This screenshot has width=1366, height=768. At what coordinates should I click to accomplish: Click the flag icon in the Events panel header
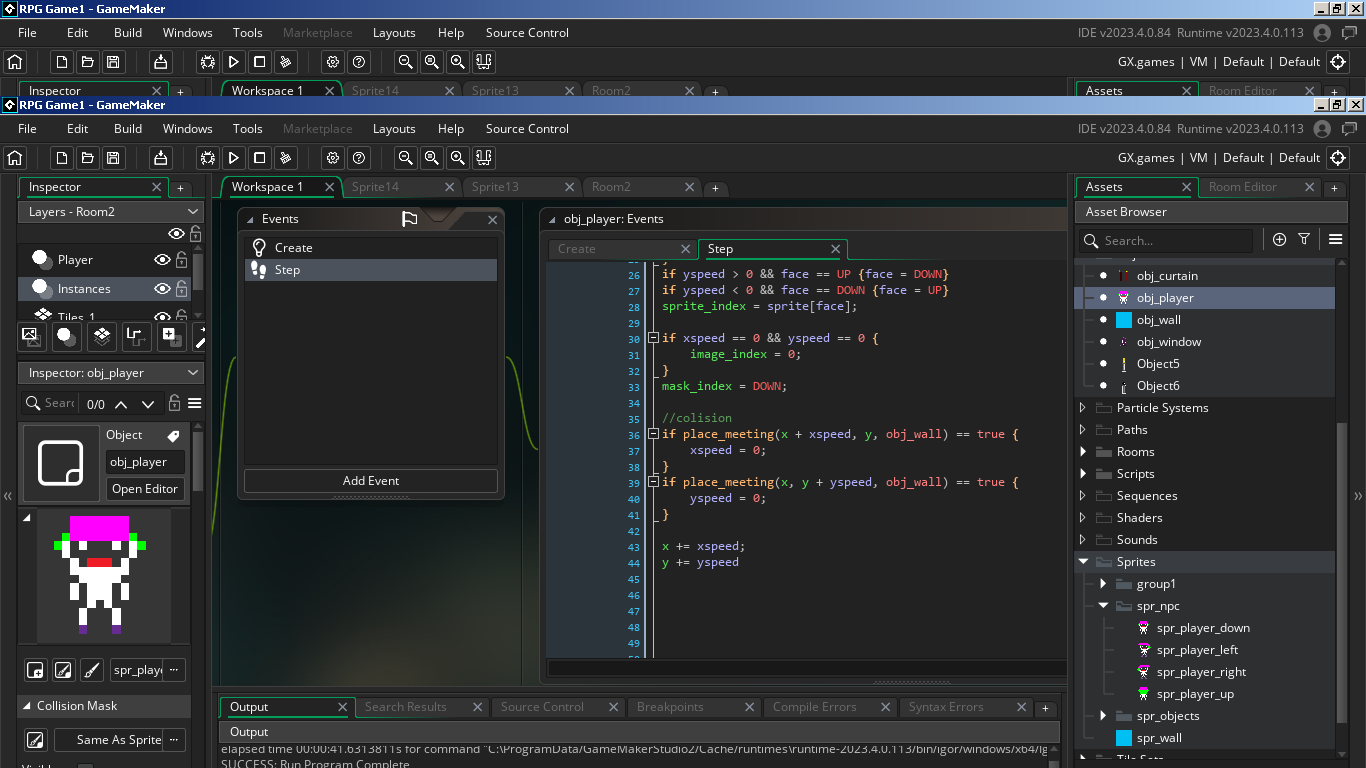(409, 219)
